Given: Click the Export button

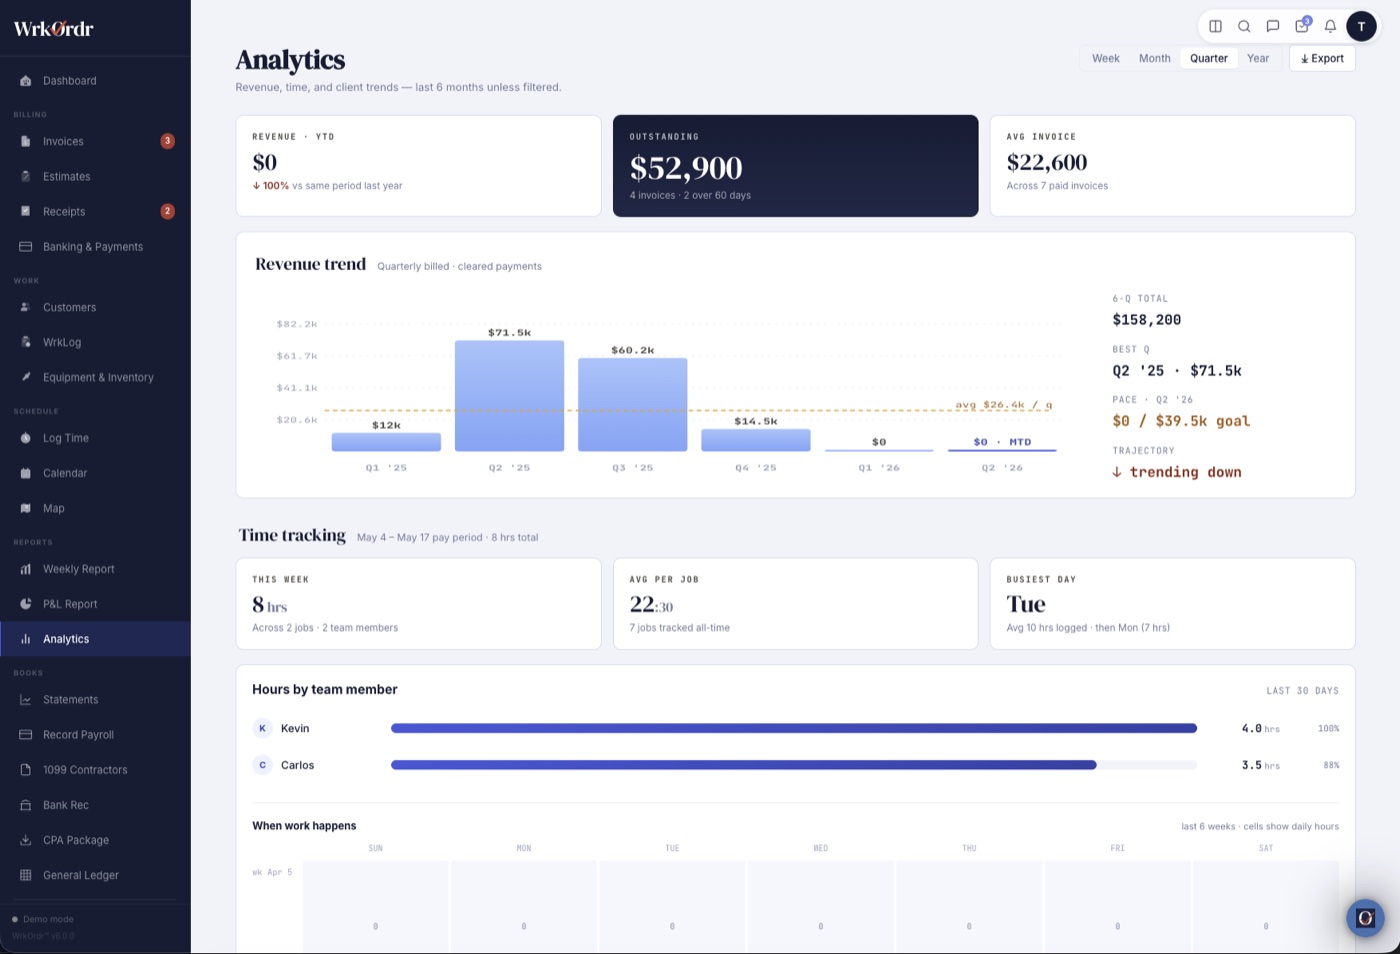Looking at the screenshot, I should [1322, 59].
